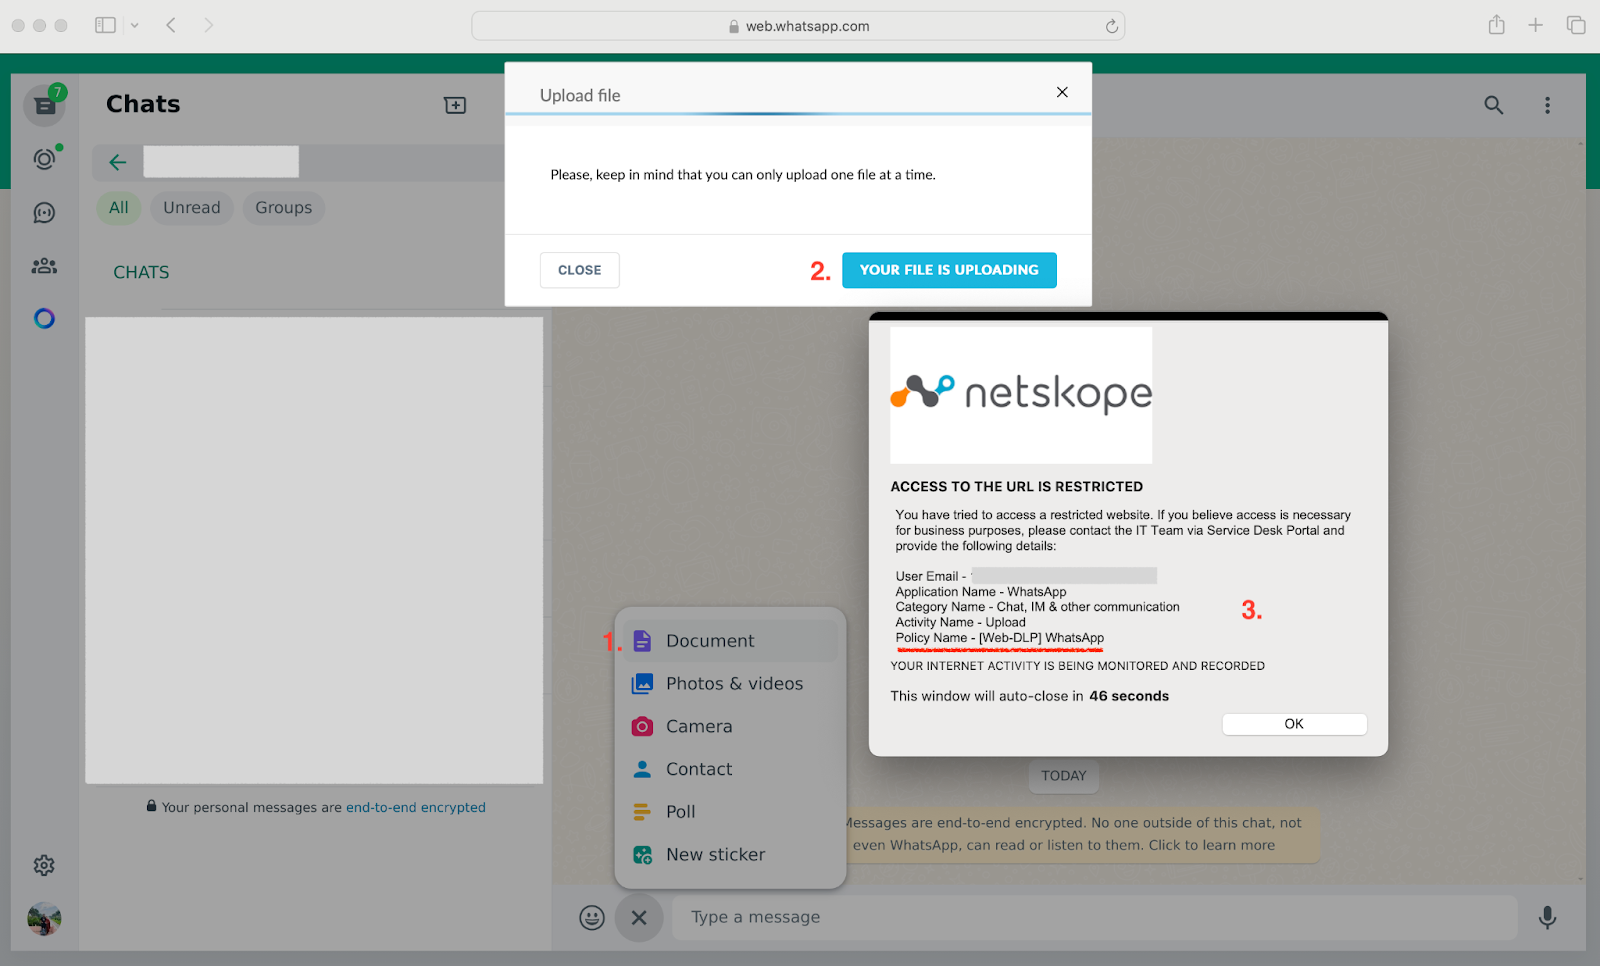Open the Status icon in sidebar
The image size is (1600, 966).
coord(44,158)
